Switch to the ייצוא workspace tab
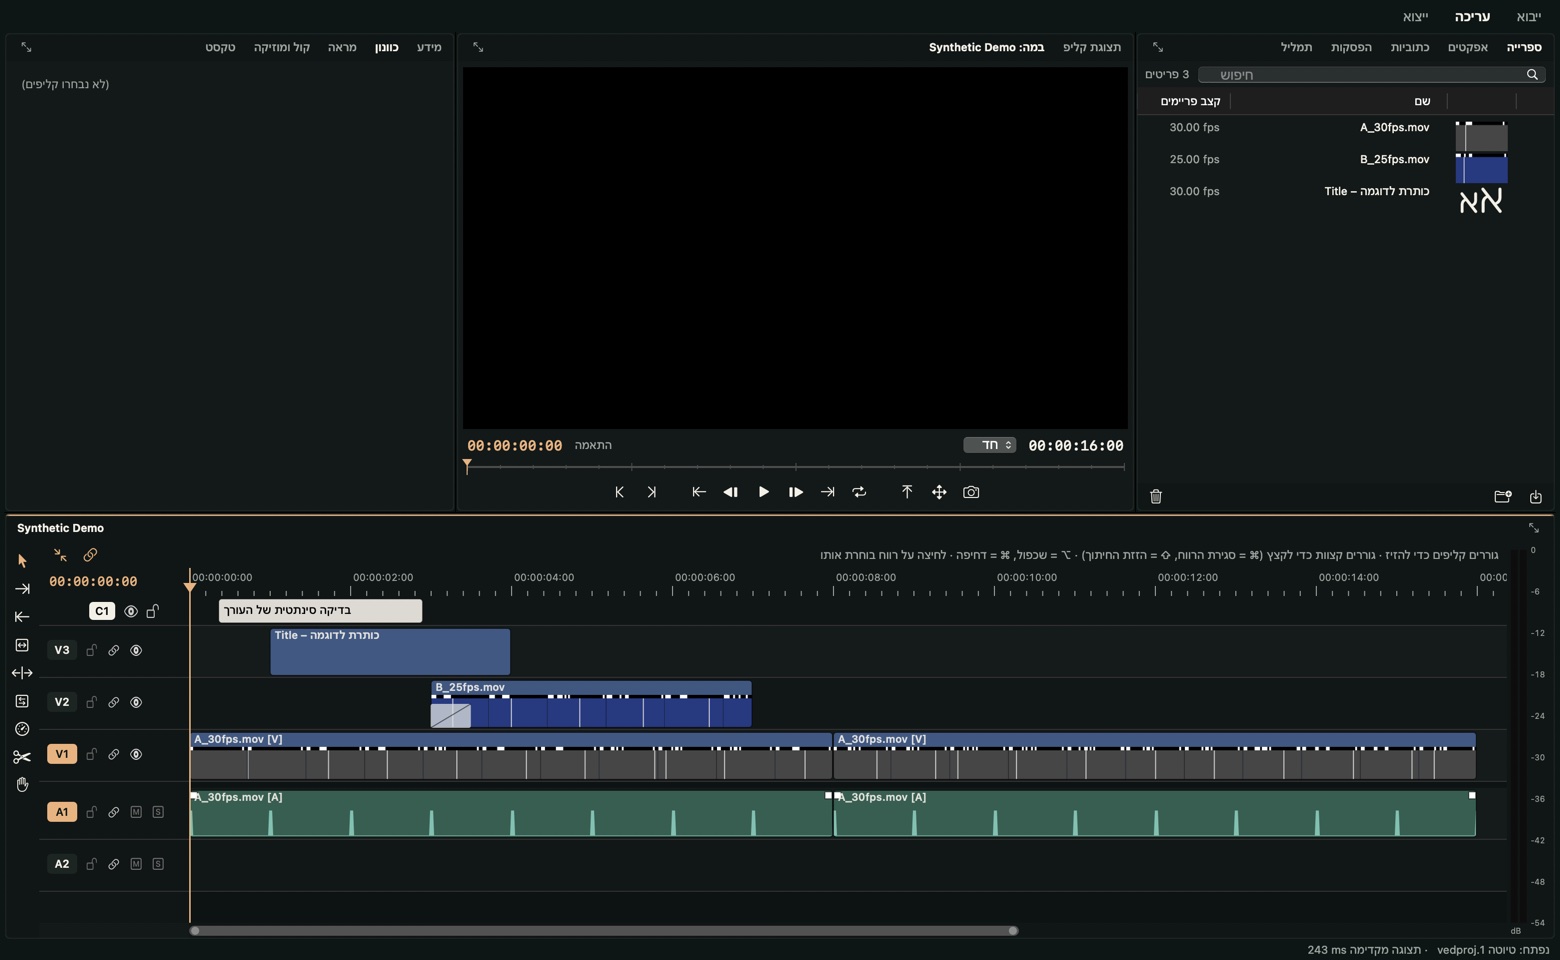The image size is (1560, 960). point(1415,17)
